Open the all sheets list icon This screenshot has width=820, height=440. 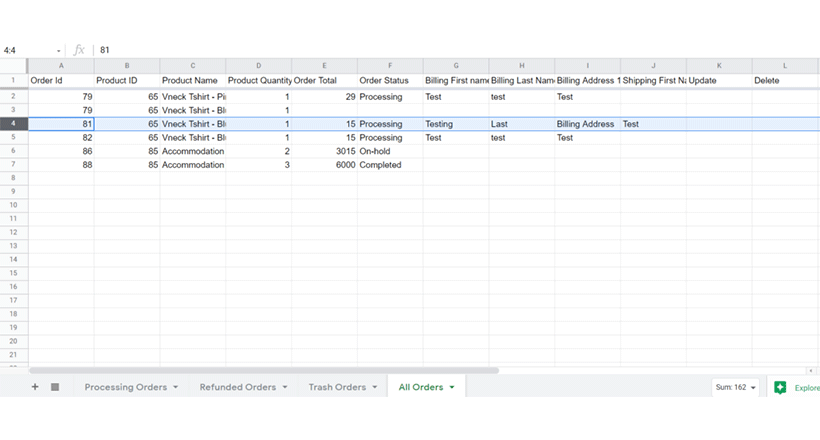point(55,387)
